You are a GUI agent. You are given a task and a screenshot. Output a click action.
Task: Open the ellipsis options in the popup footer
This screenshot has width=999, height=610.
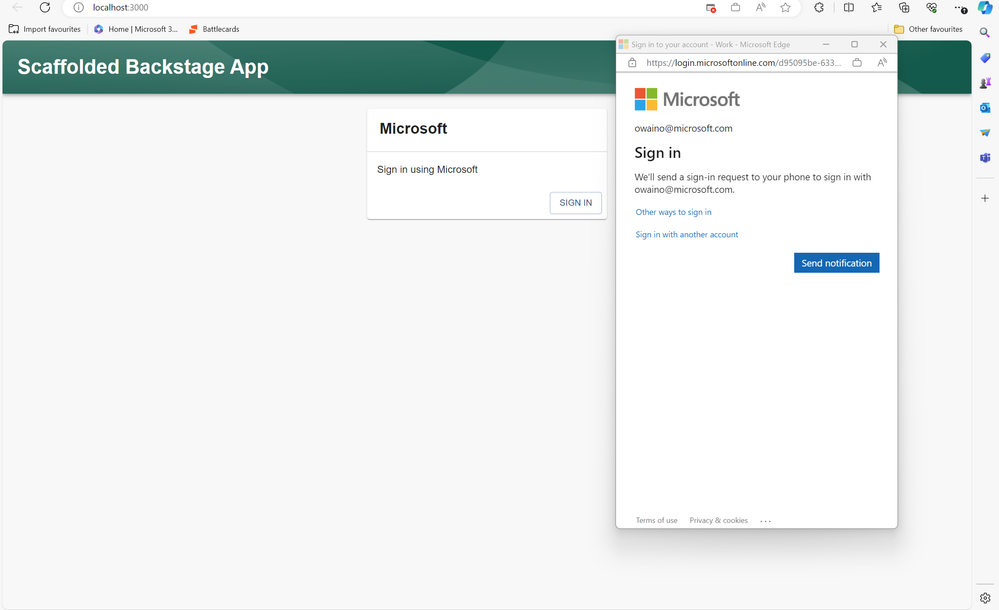point(766,521)
